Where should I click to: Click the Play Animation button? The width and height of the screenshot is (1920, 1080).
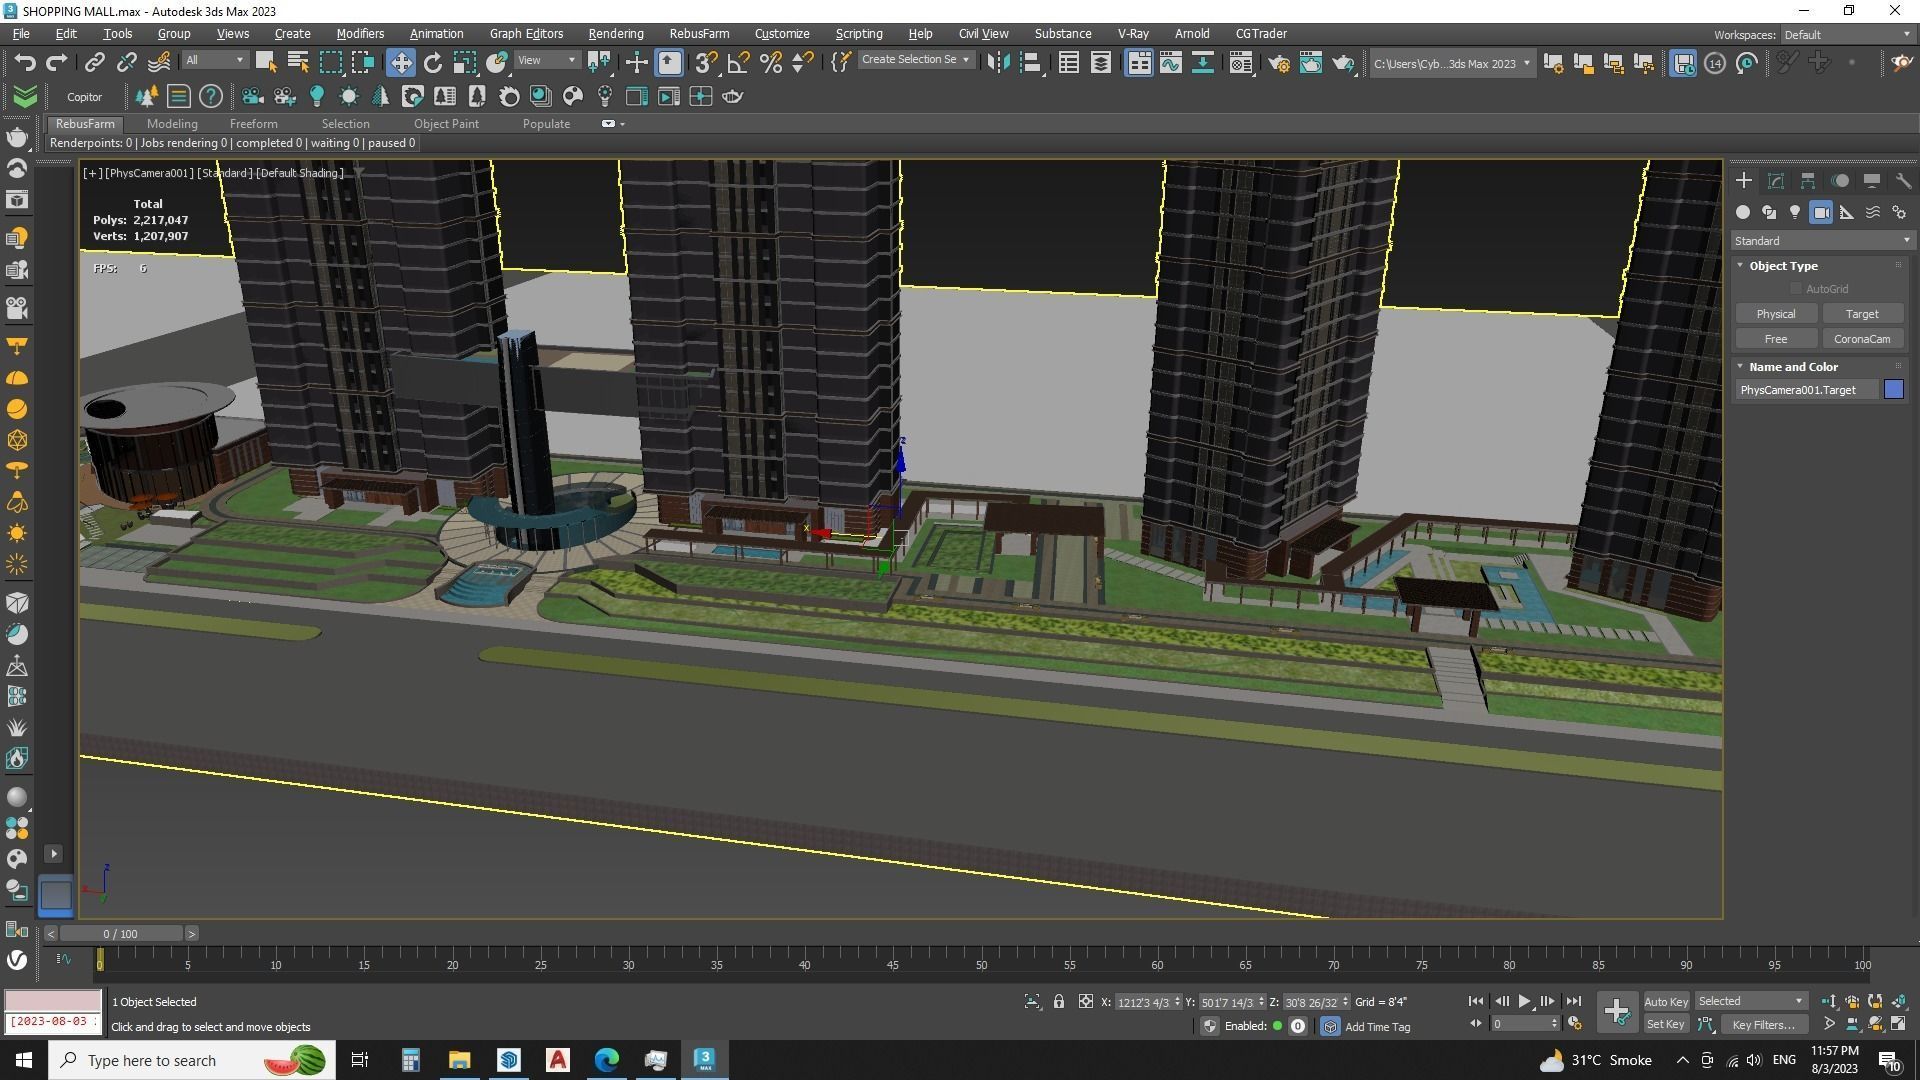click(1525, 1001)
